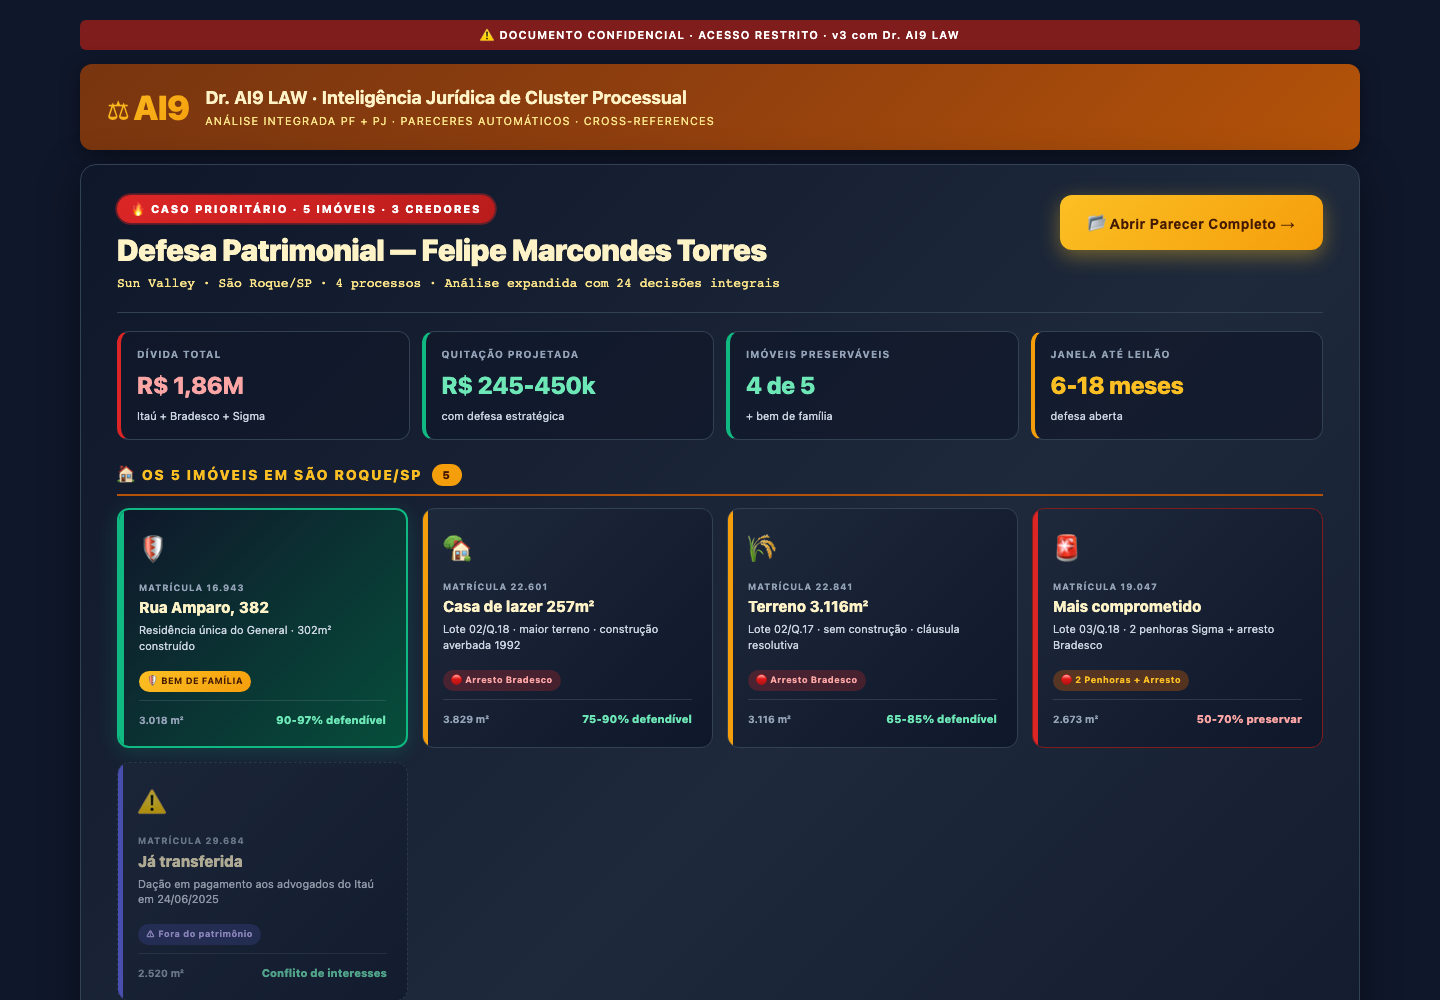This screenshot has height=1000, width=1440.
Task: Click Itaú + Bradesco + Sigma caption
Action: point(201,416)
